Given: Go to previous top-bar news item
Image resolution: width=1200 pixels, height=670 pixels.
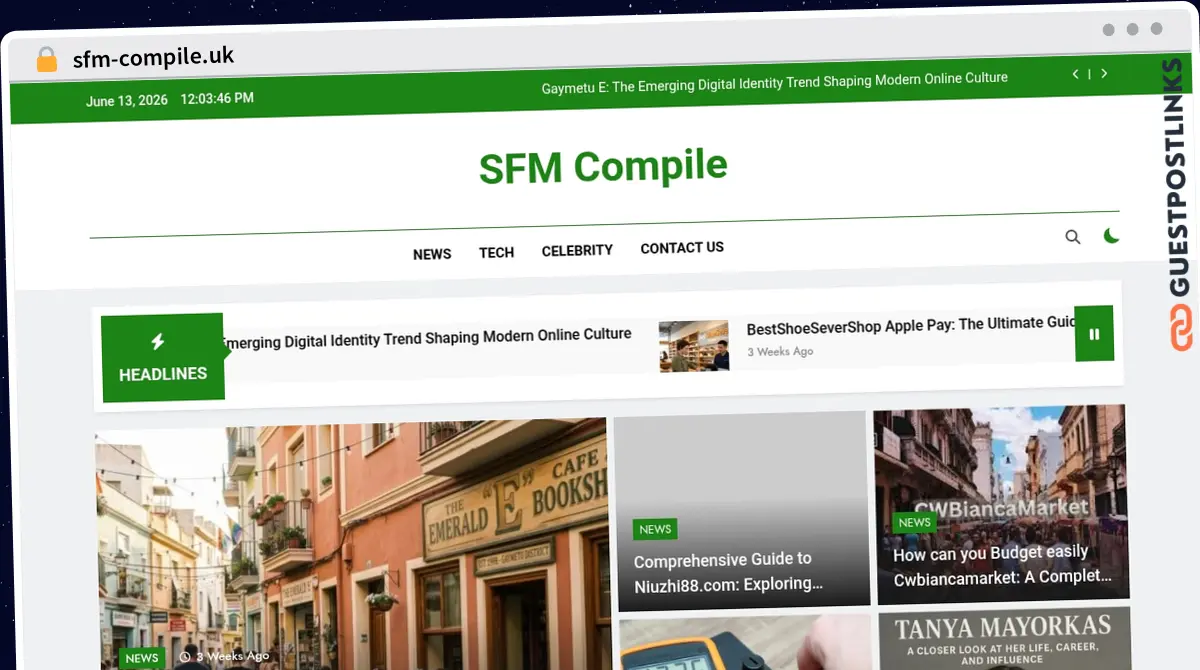Looking at the screenshot, I should pyautogui.click(x=1076, y=74).
